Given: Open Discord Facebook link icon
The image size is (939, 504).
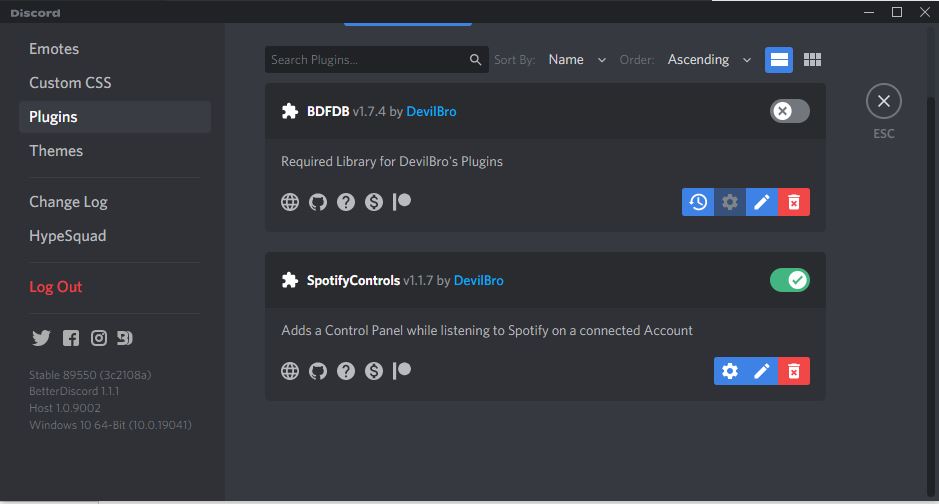Looking at the screenshot, I should point(71,338).
